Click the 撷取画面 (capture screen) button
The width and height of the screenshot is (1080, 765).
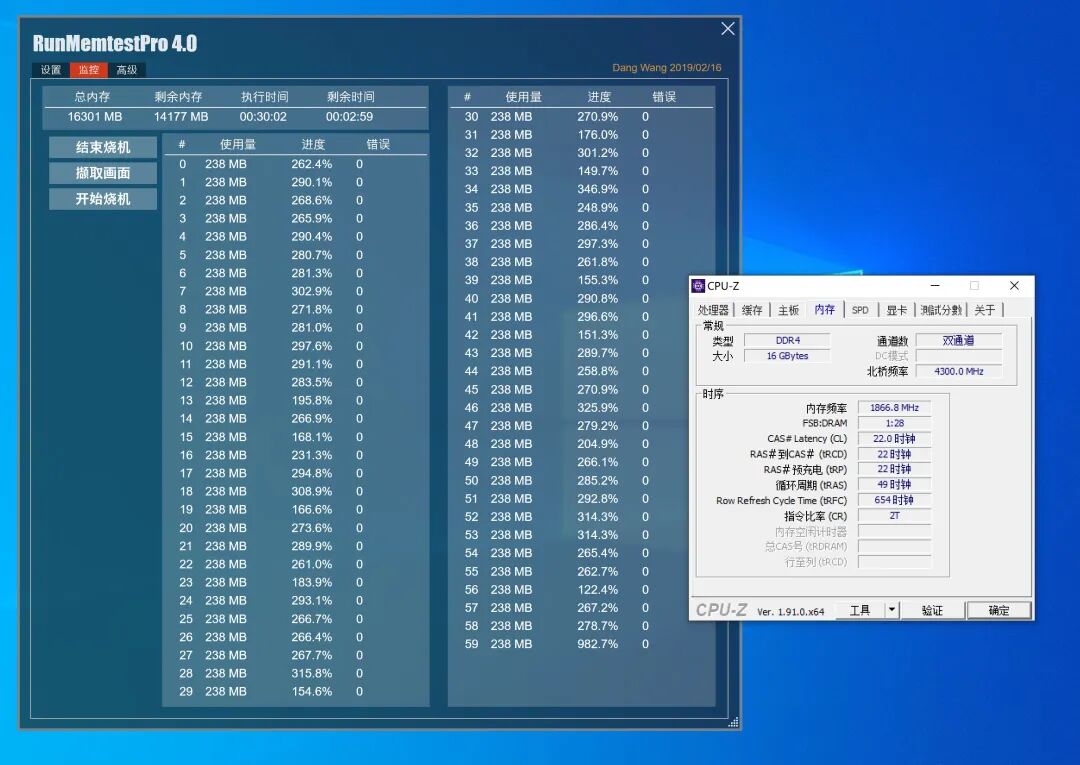(x=102, y=172)
